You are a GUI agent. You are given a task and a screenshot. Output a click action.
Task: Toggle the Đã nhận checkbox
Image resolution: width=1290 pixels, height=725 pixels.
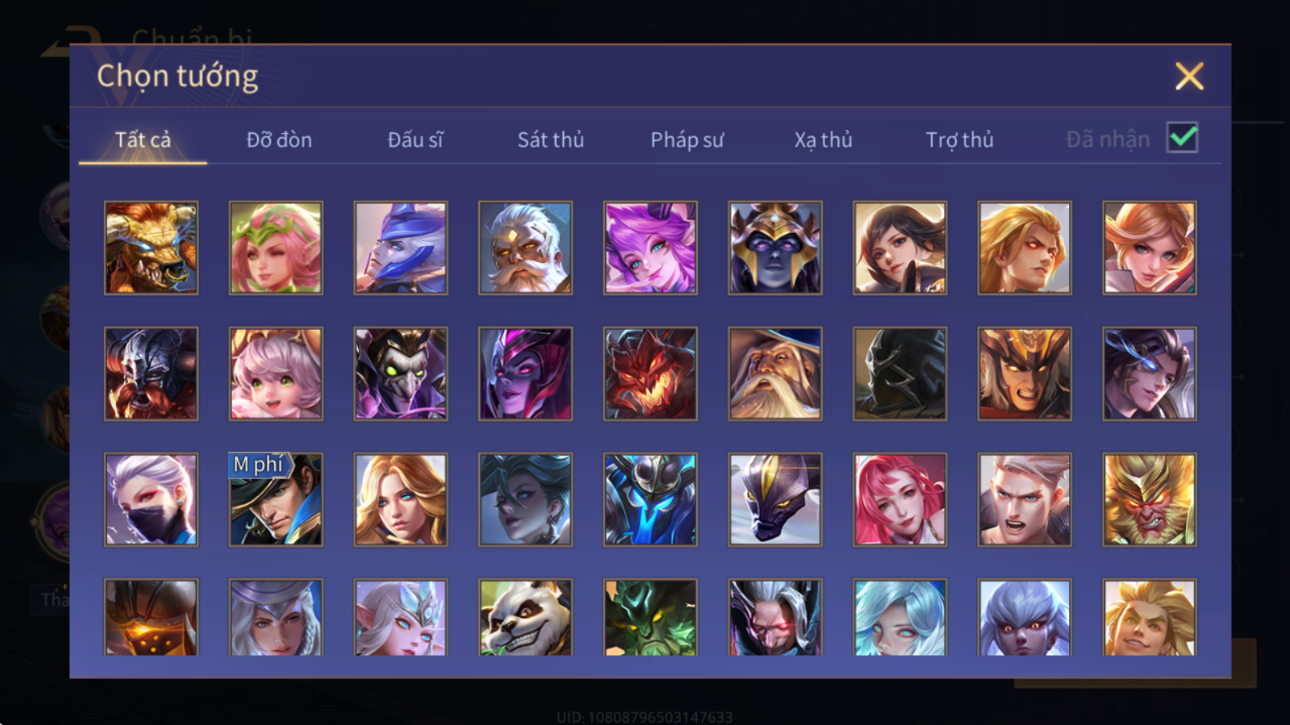click(1182, 138)
